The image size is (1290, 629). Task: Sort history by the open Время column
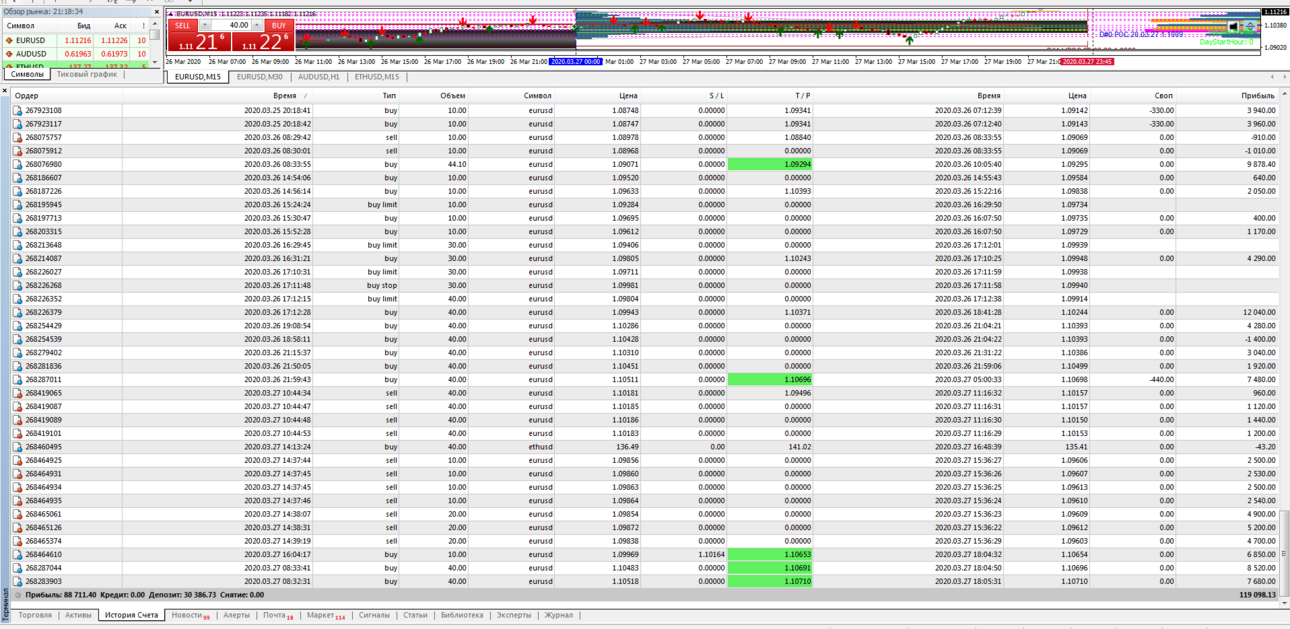218,96
